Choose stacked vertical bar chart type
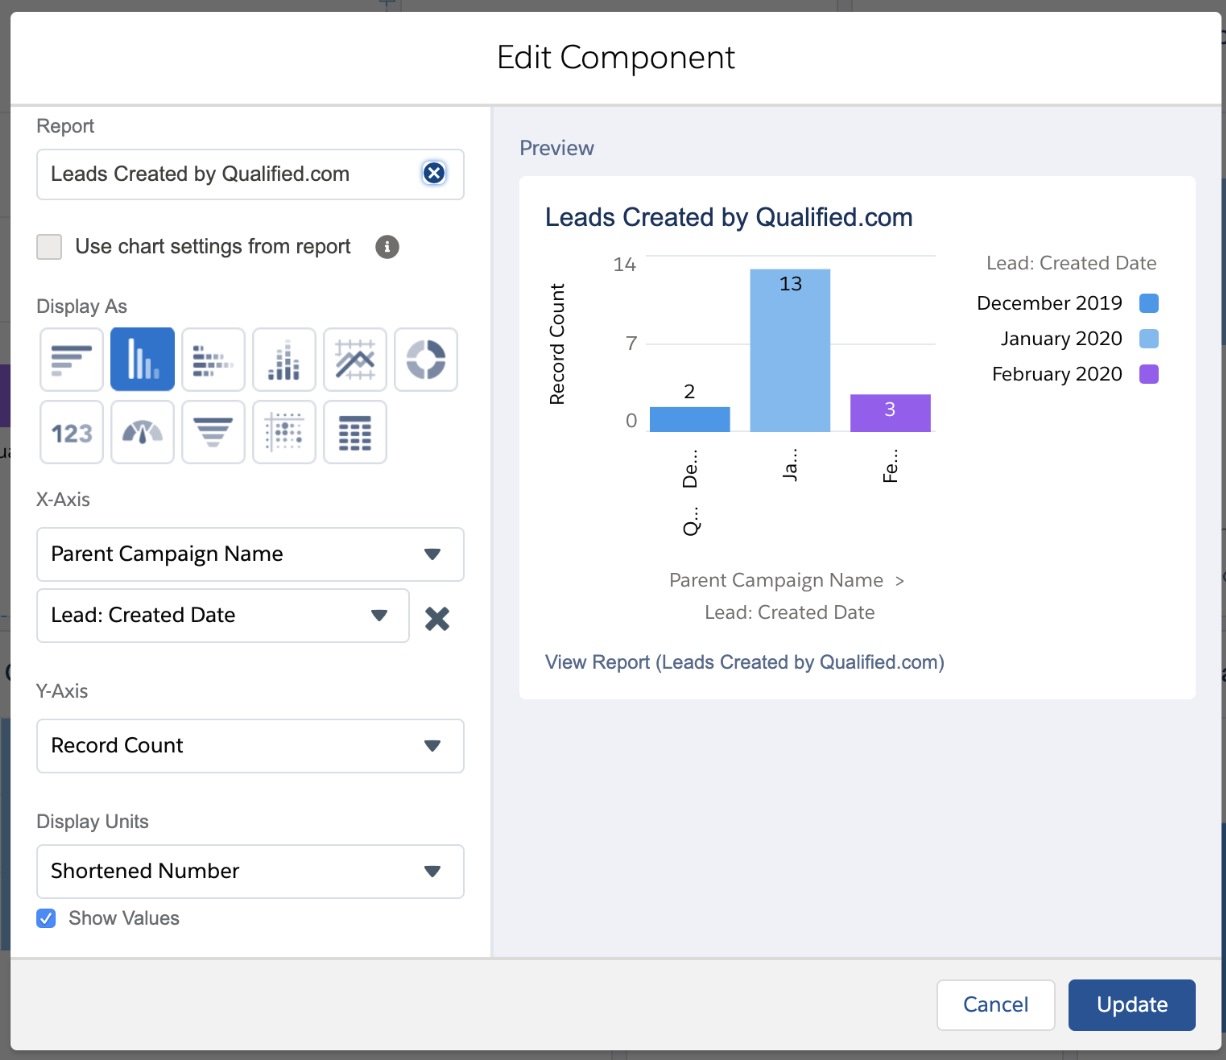This screenshot has width=1226, height=1060. [x=284, y=359]
